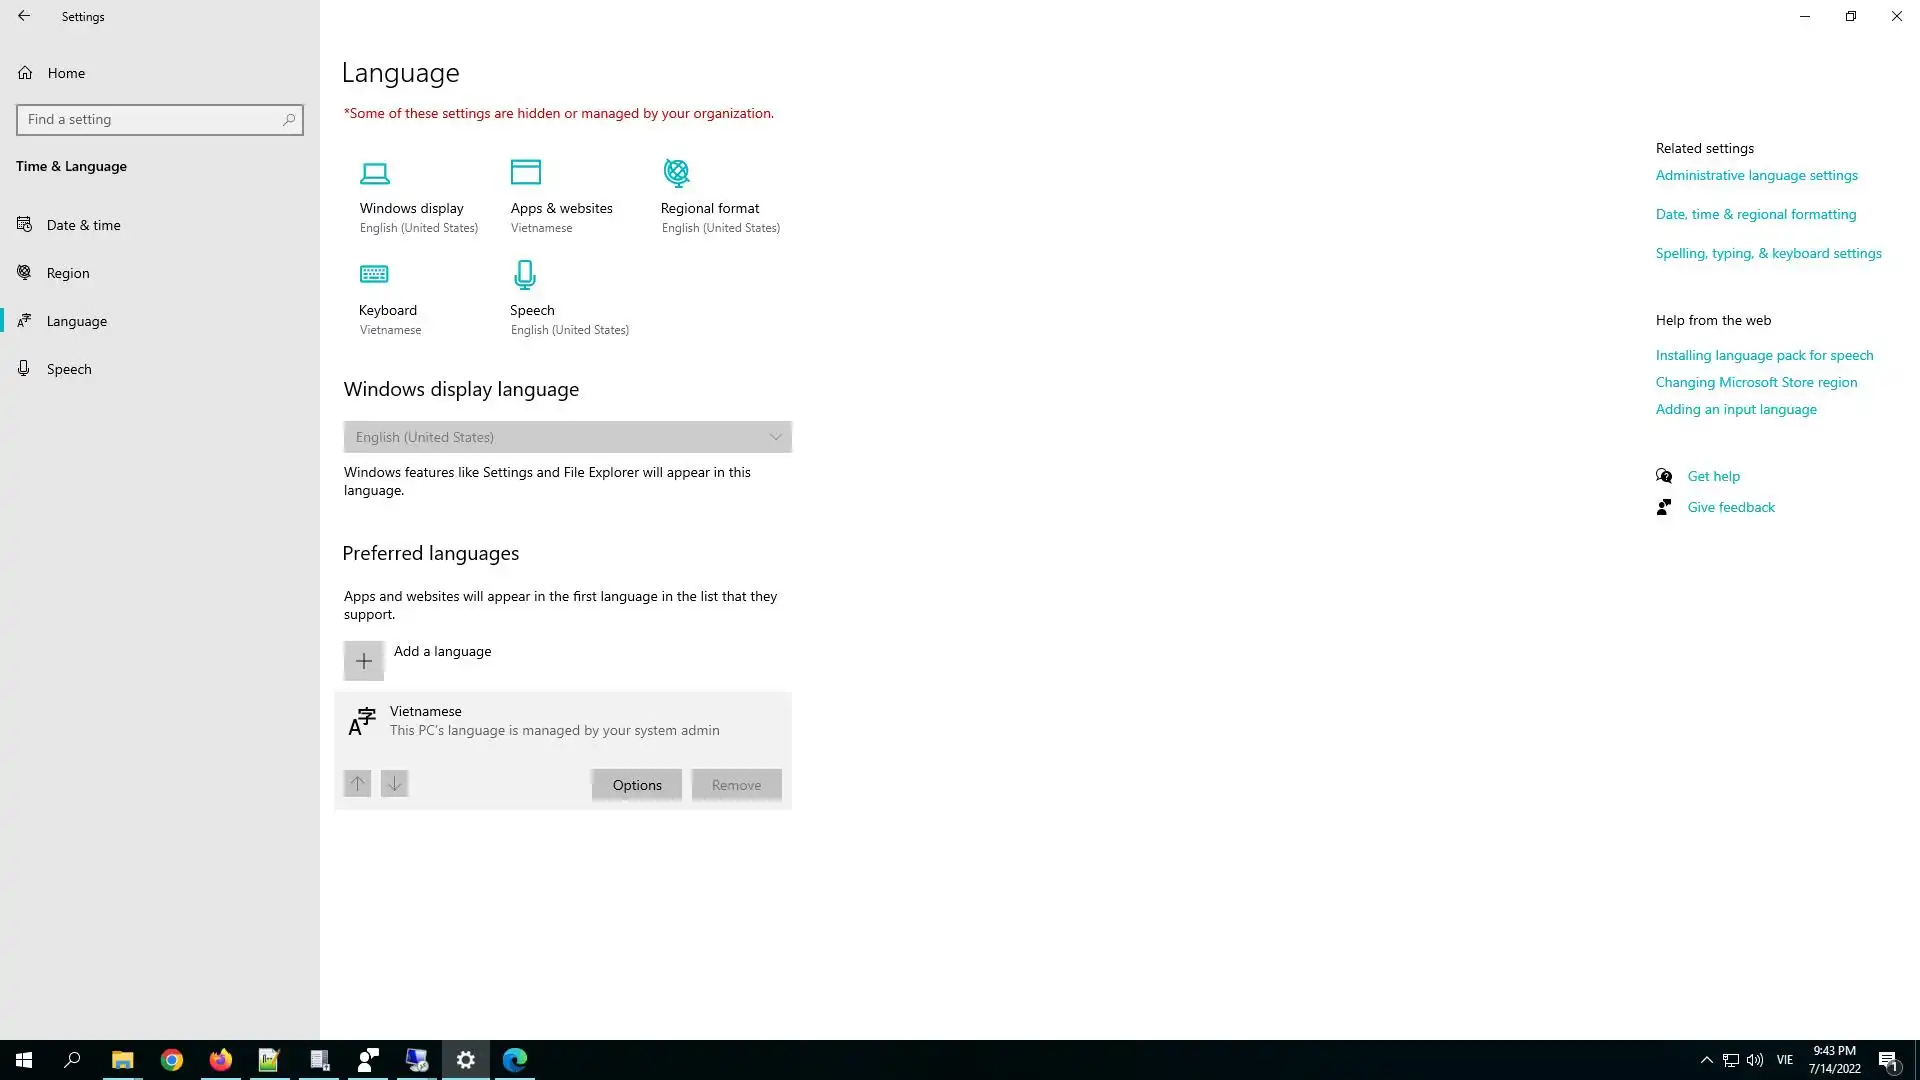The width and height of the screenshot is (1920, 1080).
Task: Click the Speech microphone icon tile
Action: tap(525, 274)
